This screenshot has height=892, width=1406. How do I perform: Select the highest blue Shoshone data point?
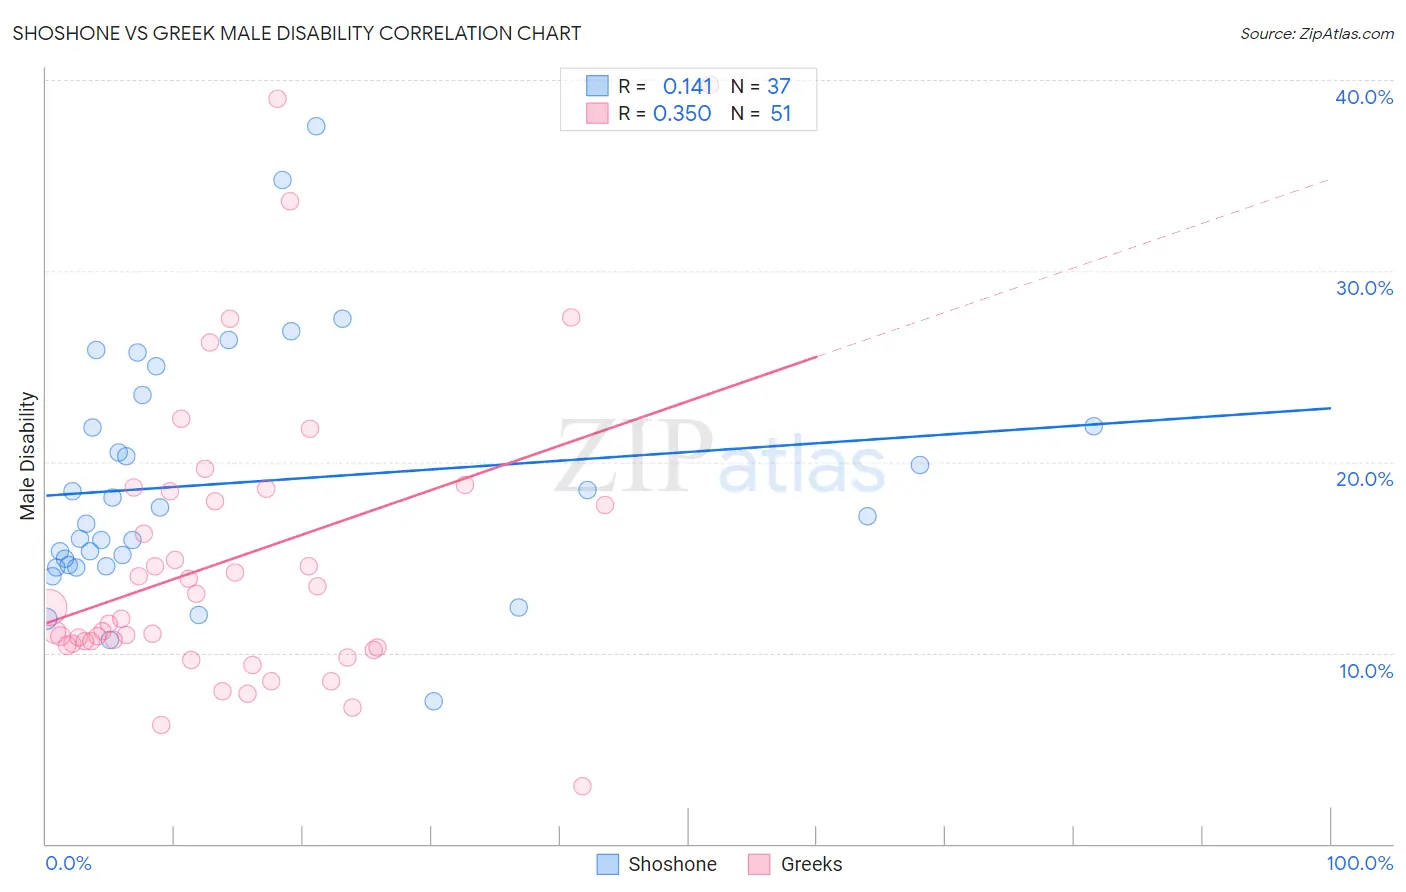tap(316, 126)
